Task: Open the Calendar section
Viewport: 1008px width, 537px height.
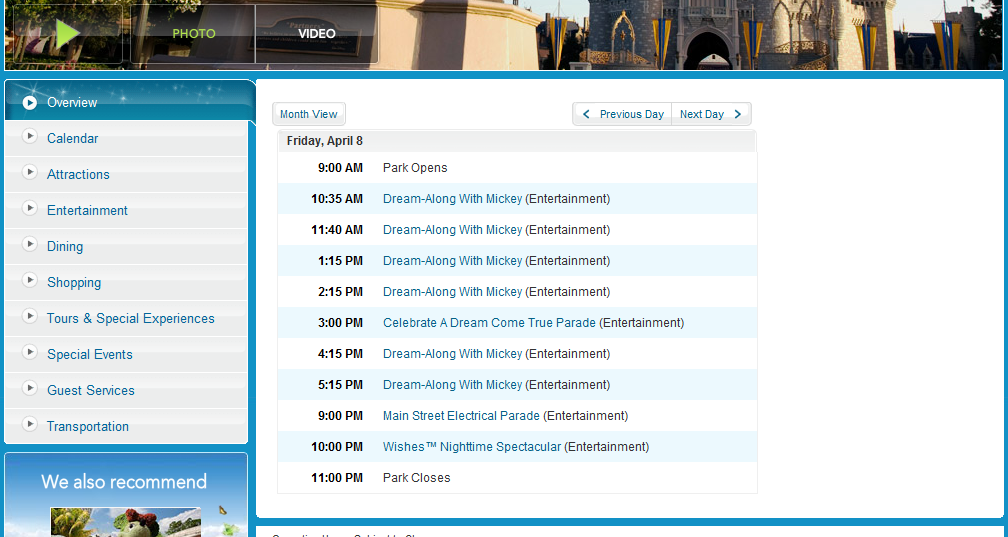Action: (73, 138)
